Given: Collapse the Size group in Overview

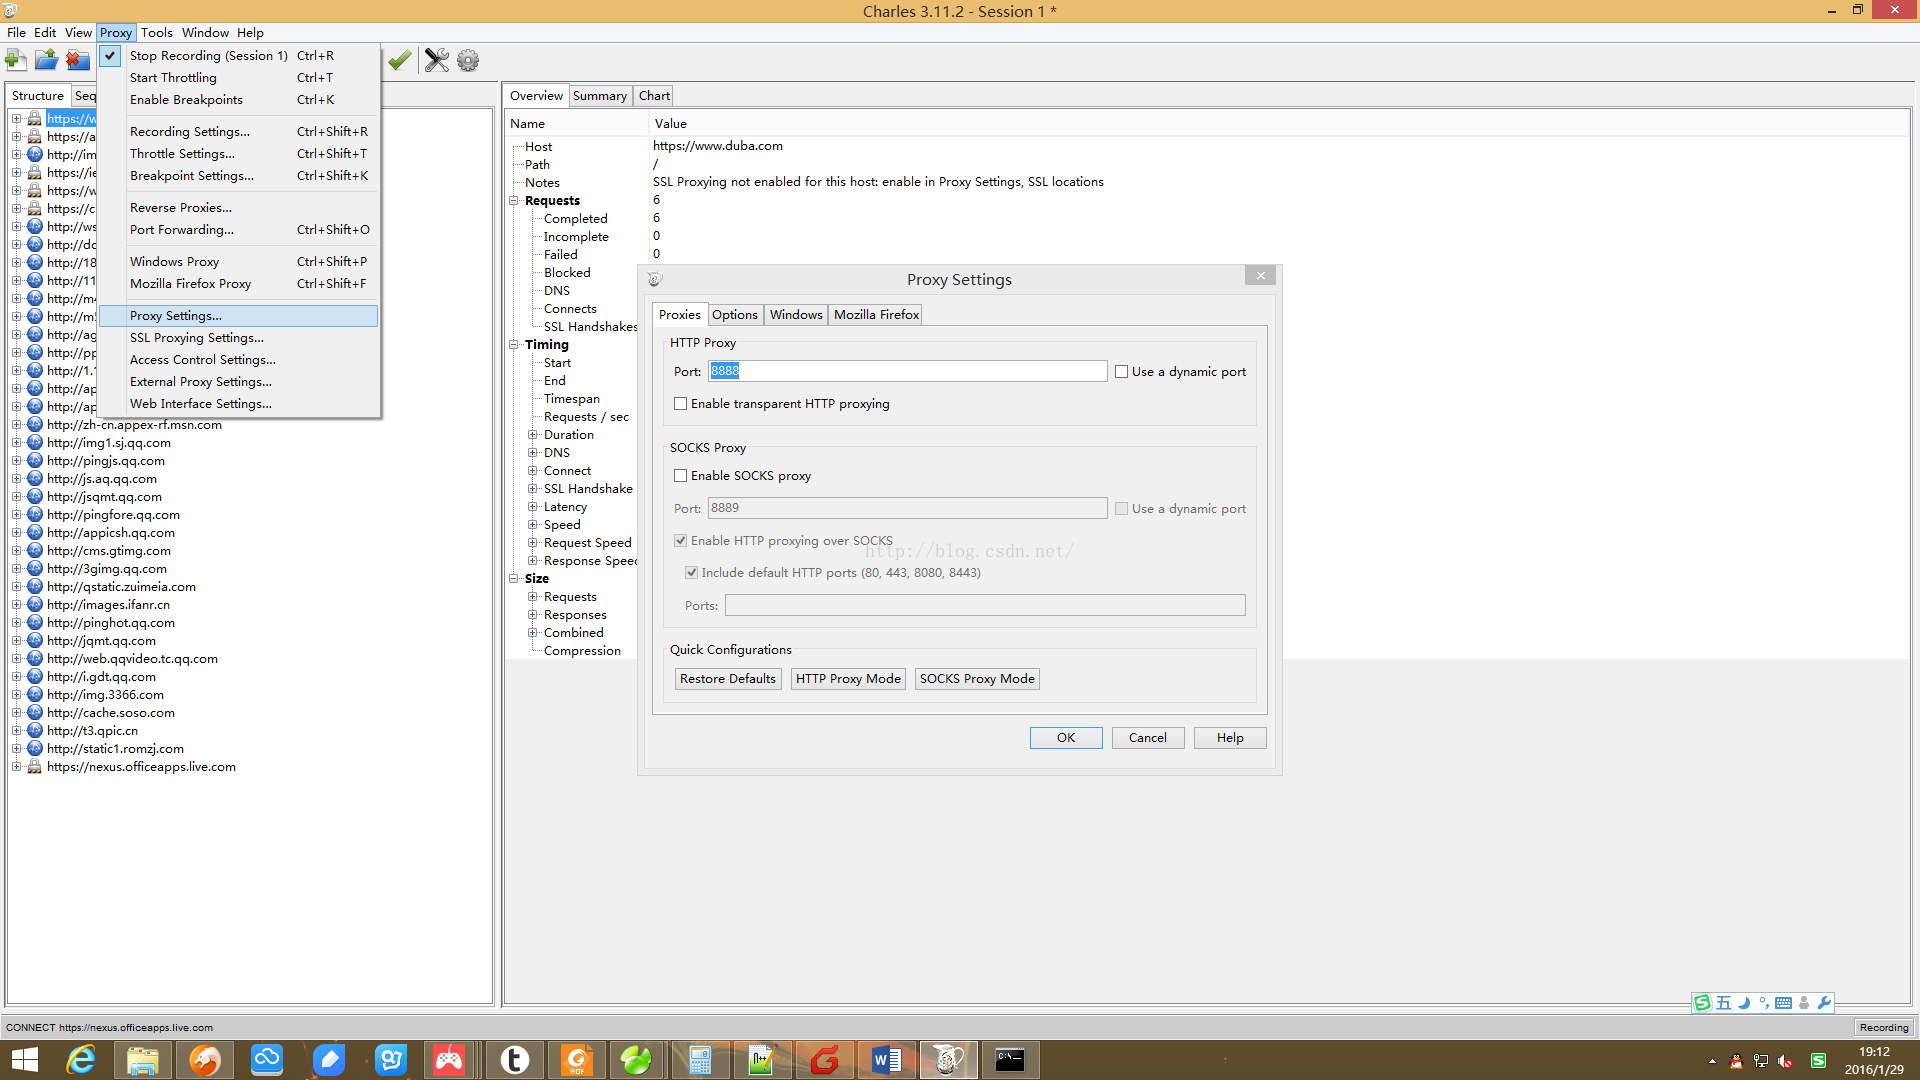Looking at the screenshot, I should 514,579.
